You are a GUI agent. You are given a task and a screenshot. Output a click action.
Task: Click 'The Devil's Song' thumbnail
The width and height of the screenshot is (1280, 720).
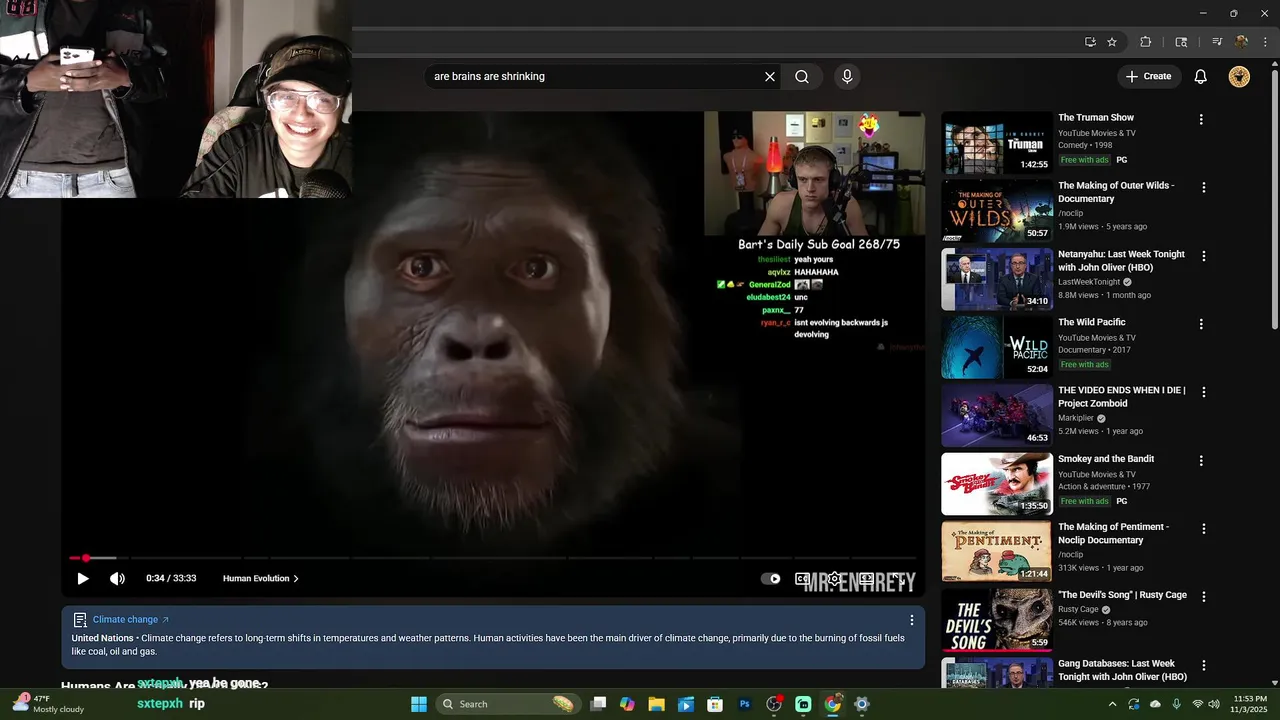(x=997, y=620)
